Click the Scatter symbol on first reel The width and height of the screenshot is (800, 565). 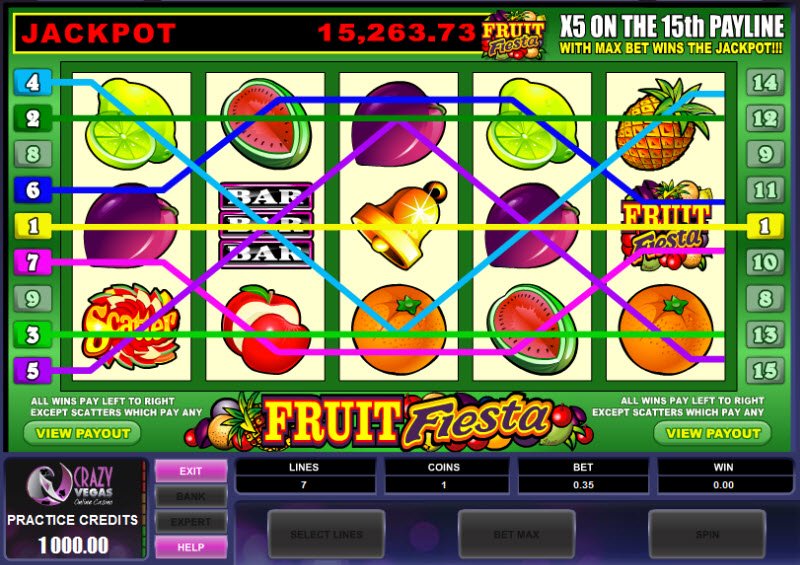(x=130, y=326)
